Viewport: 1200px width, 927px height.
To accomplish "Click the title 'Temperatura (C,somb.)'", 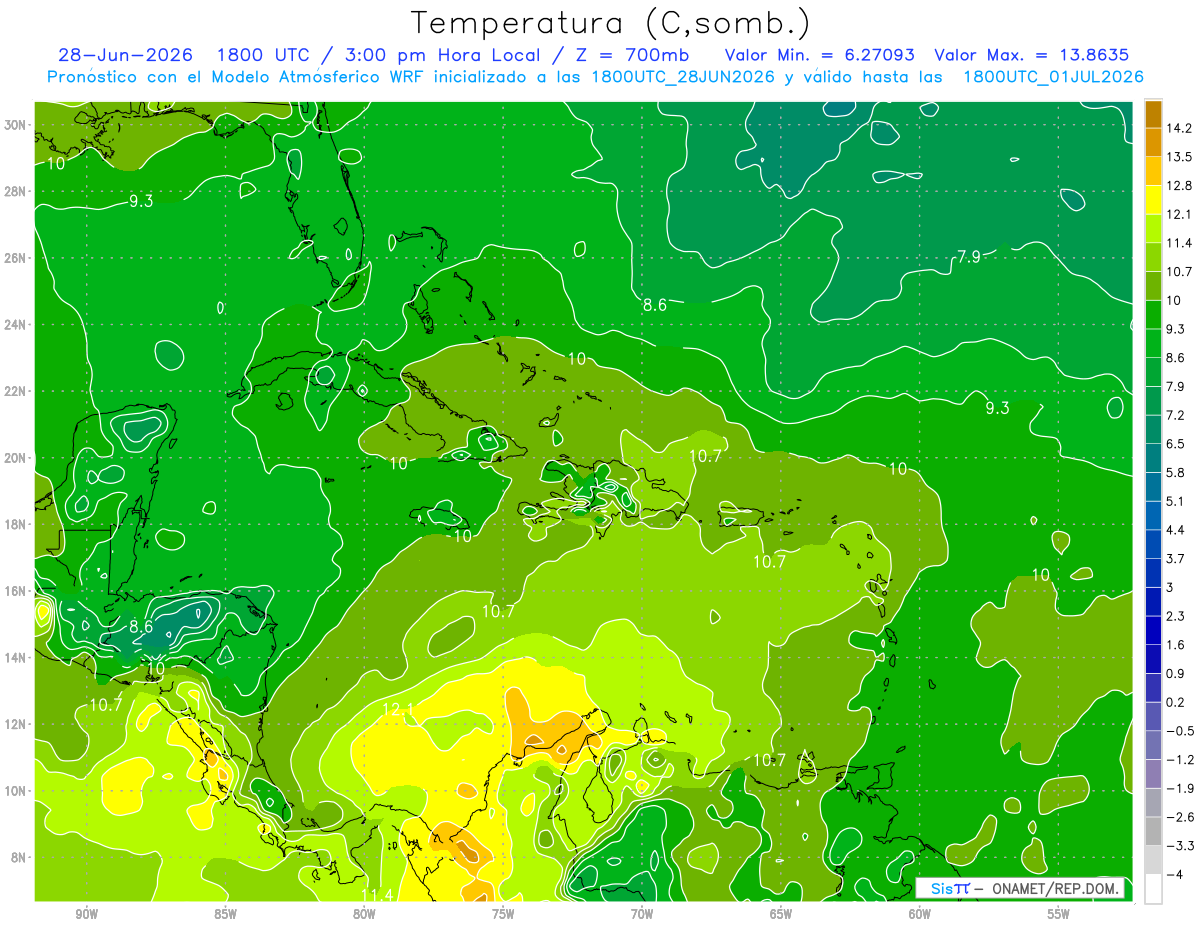I will (611, 22).
